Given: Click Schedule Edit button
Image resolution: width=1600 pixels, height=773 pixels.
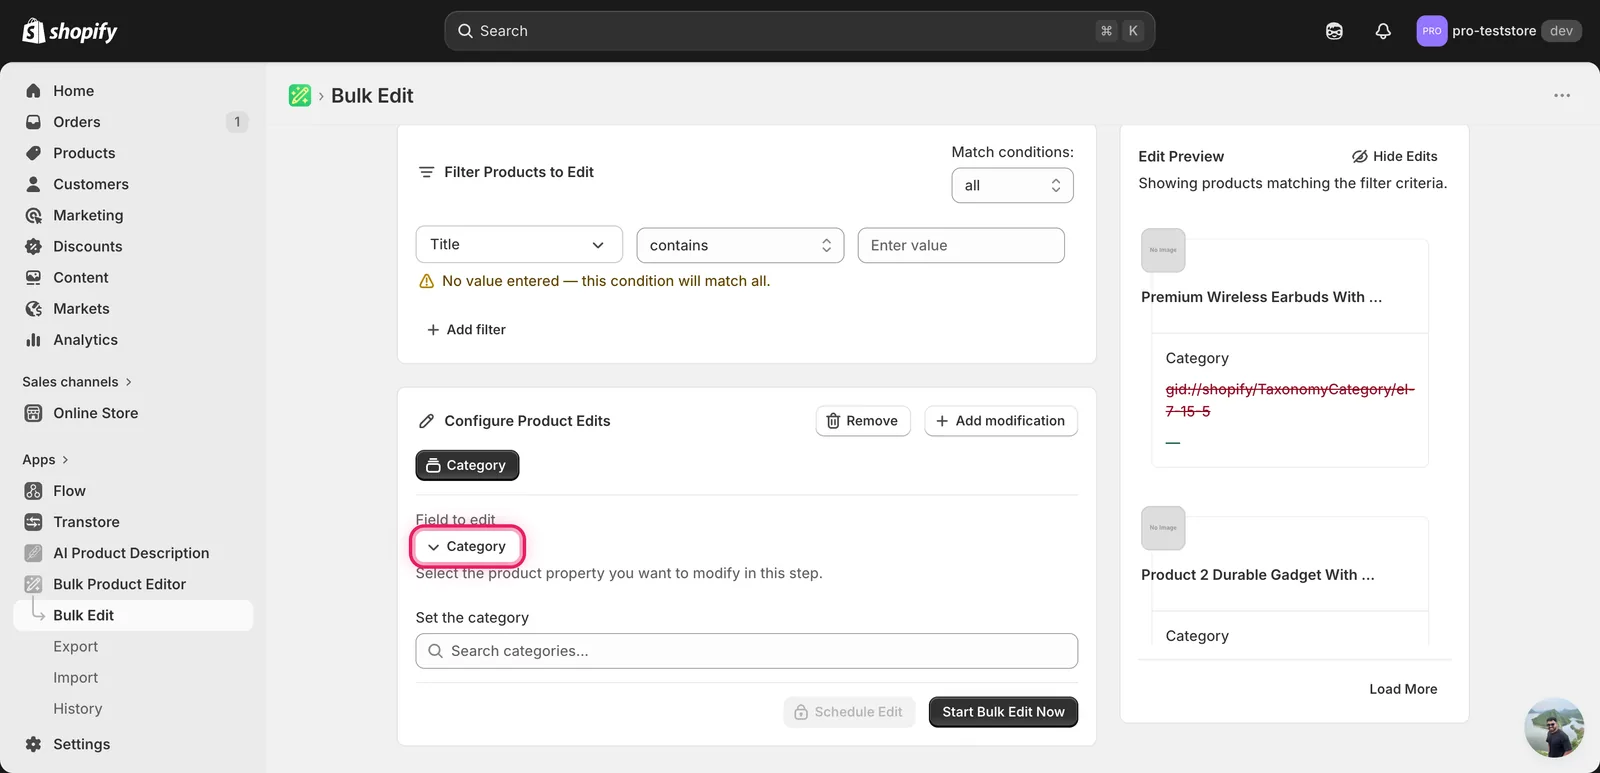Looking at the screenshot, I should coord(849,712).
